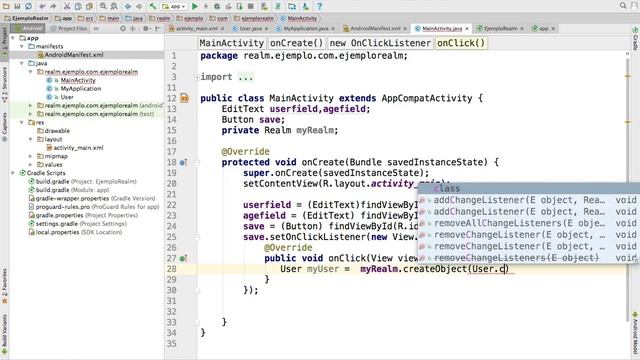Click the Find magnifier toolbar icon
The width and height of the screenshot is (640, 360).
pos(103,6)
